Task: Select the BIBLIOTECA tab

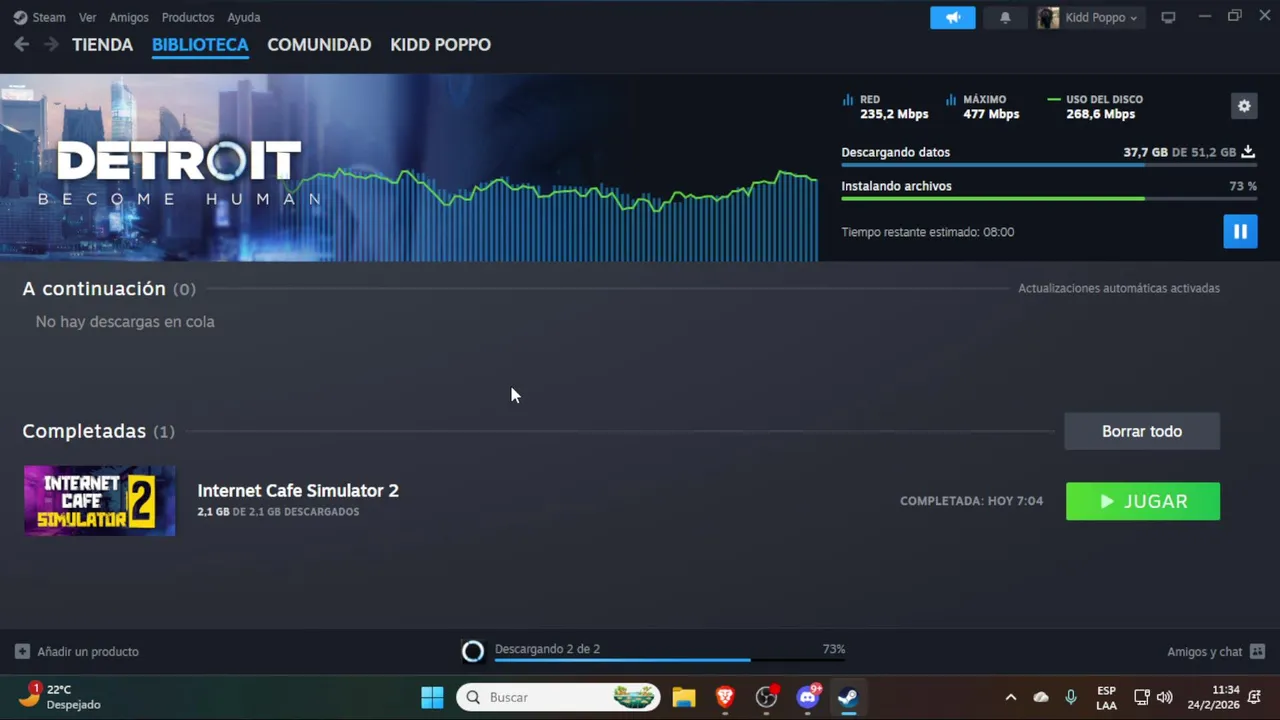Action: 200,45
